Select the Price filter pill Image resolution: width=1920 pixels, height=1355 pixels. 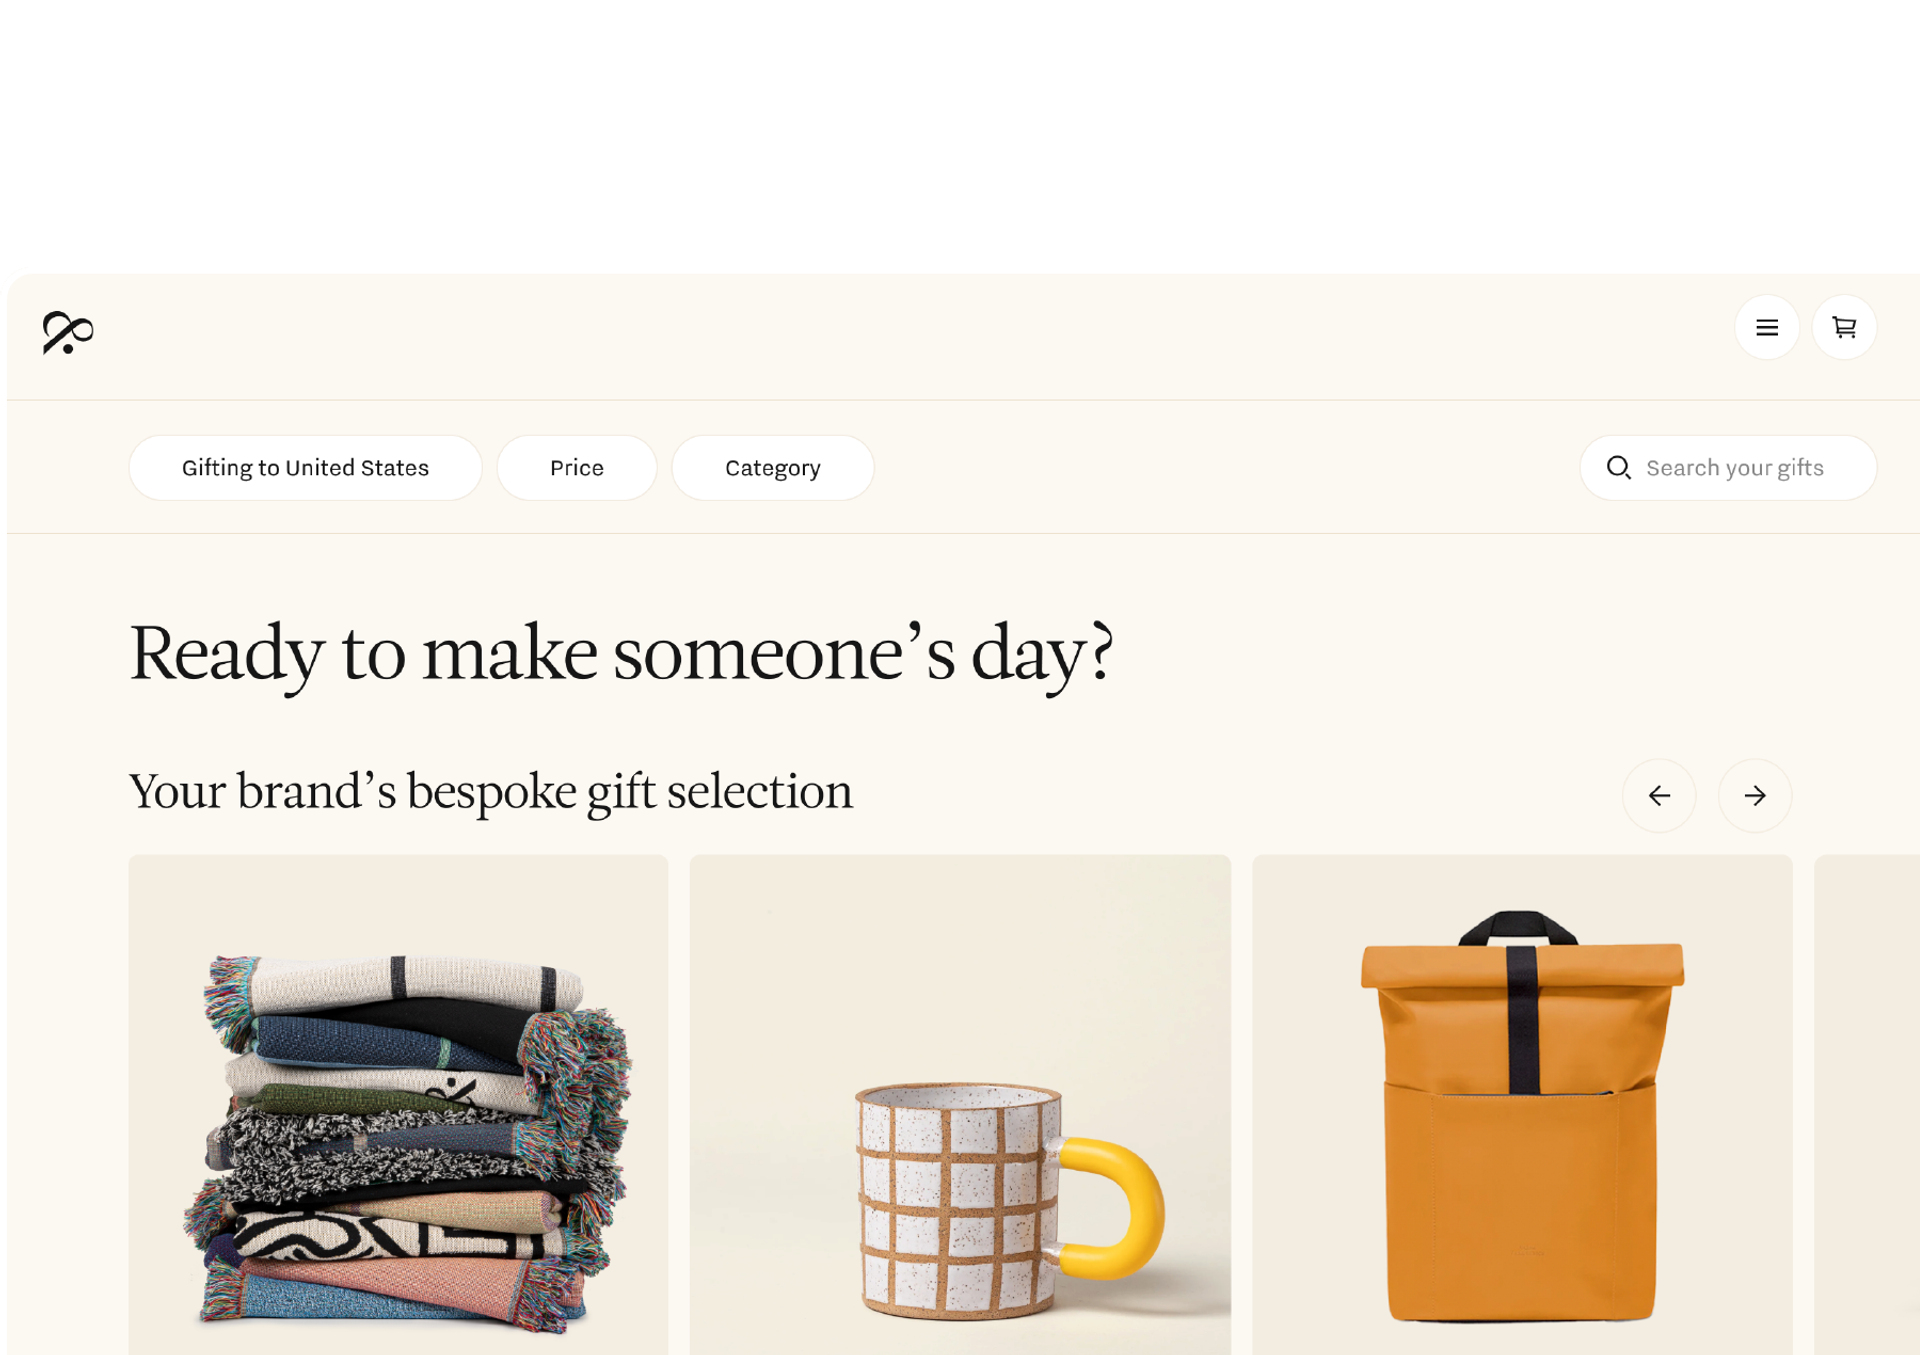576,467
